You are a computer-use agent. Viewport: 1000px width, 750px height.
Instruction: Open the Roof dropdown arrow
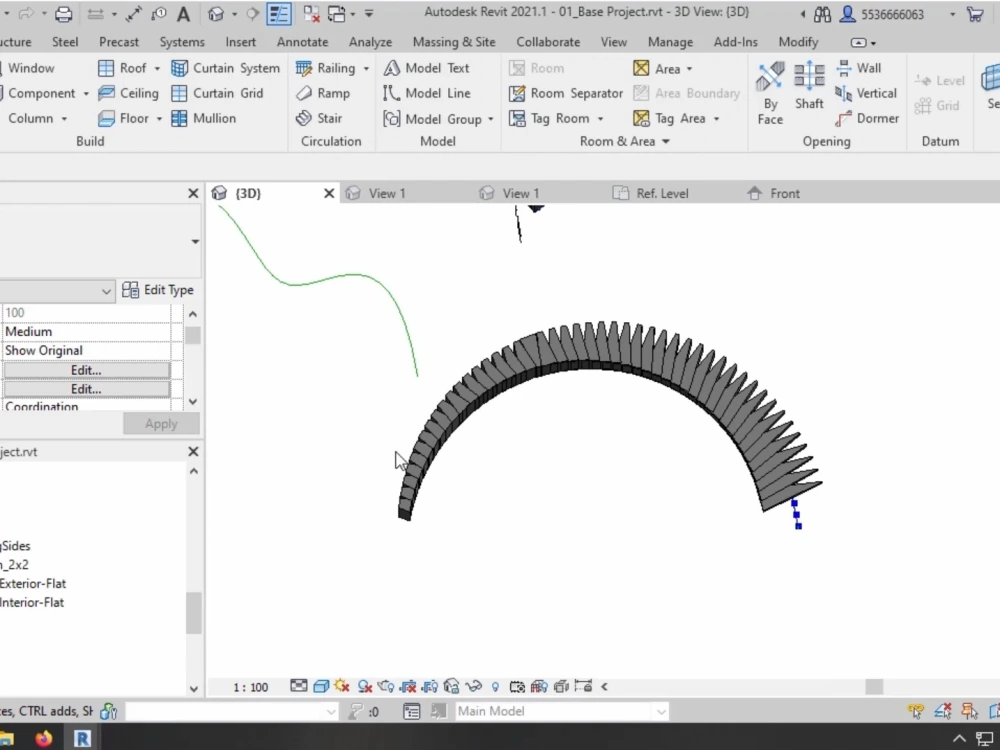coord(157,69)
